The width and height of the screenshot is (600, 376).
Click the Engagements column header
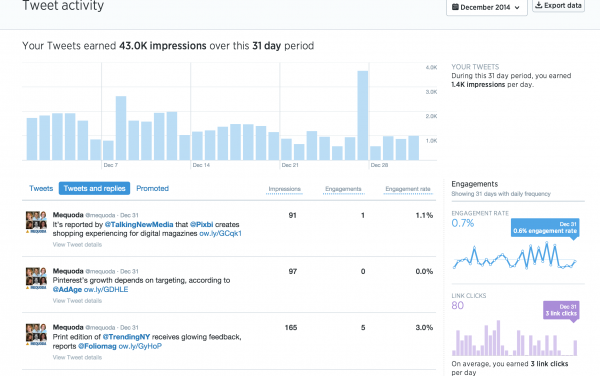pyautogui.click(x=343, y=189)
